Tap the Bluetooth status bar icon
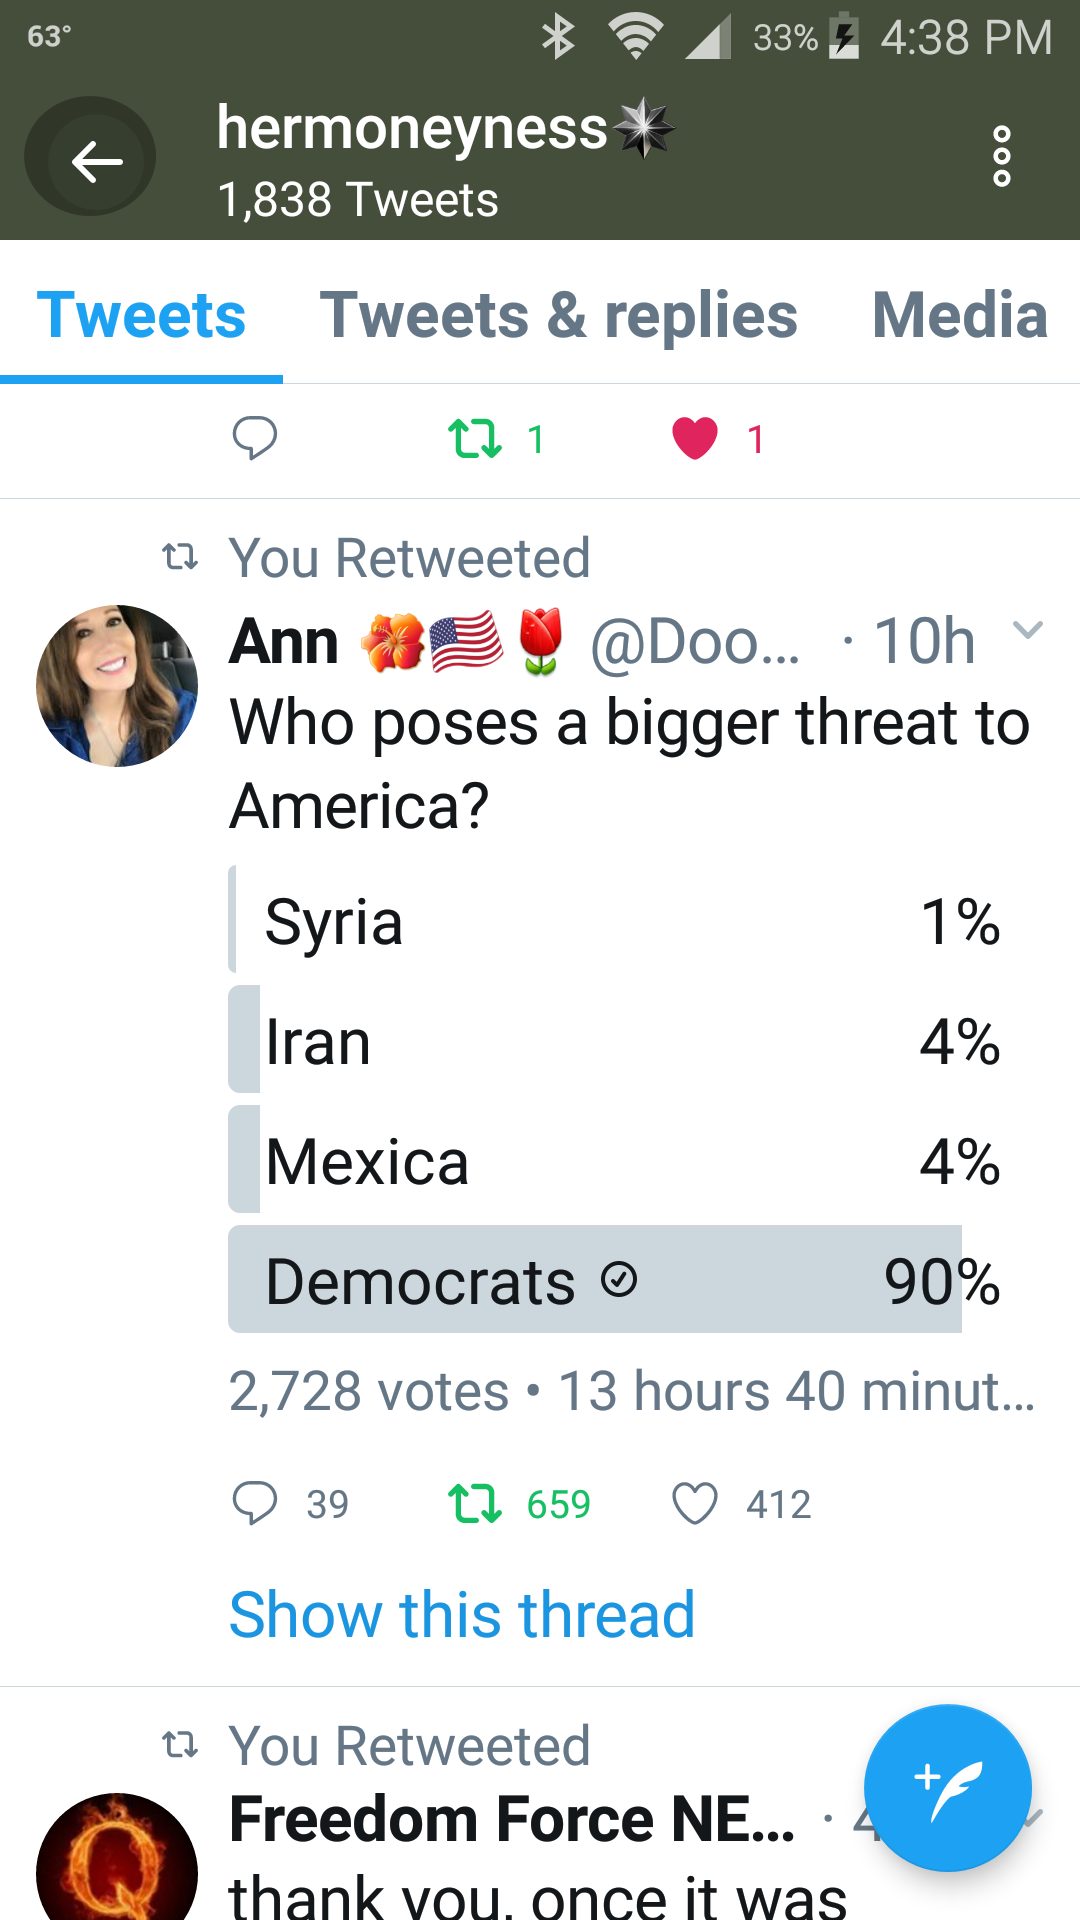The width and height of the screenshot is (1080, 1920). pos(558,38)
